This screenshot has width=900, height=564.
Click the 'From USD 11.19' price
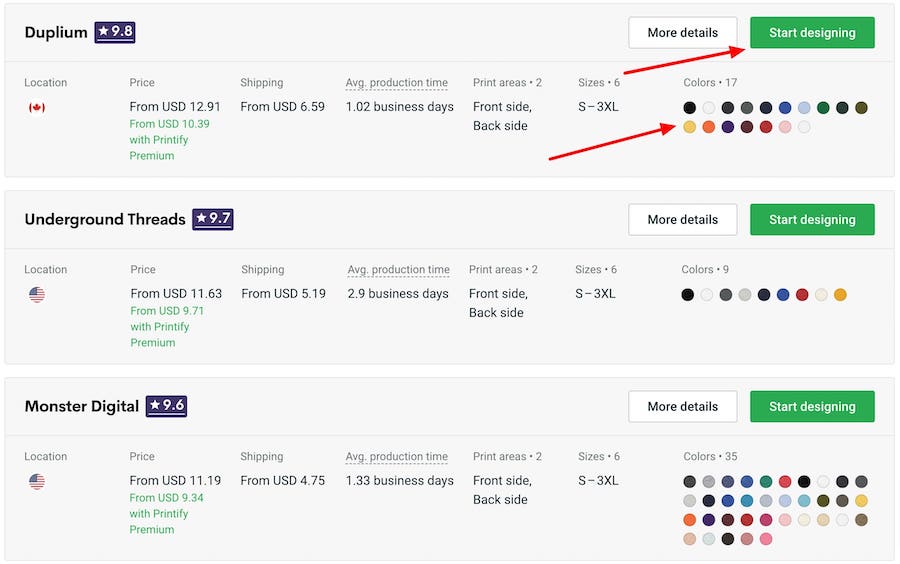(x=175, y=481)
